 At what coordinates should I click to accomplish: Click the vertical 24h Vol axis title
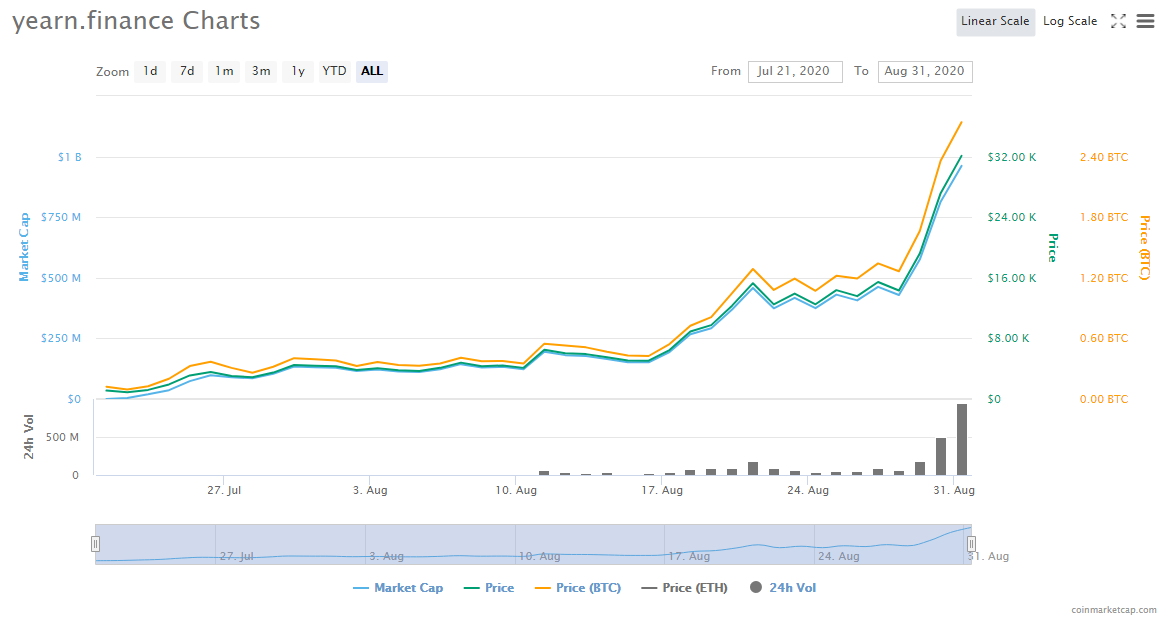click(x=28, y=436)
